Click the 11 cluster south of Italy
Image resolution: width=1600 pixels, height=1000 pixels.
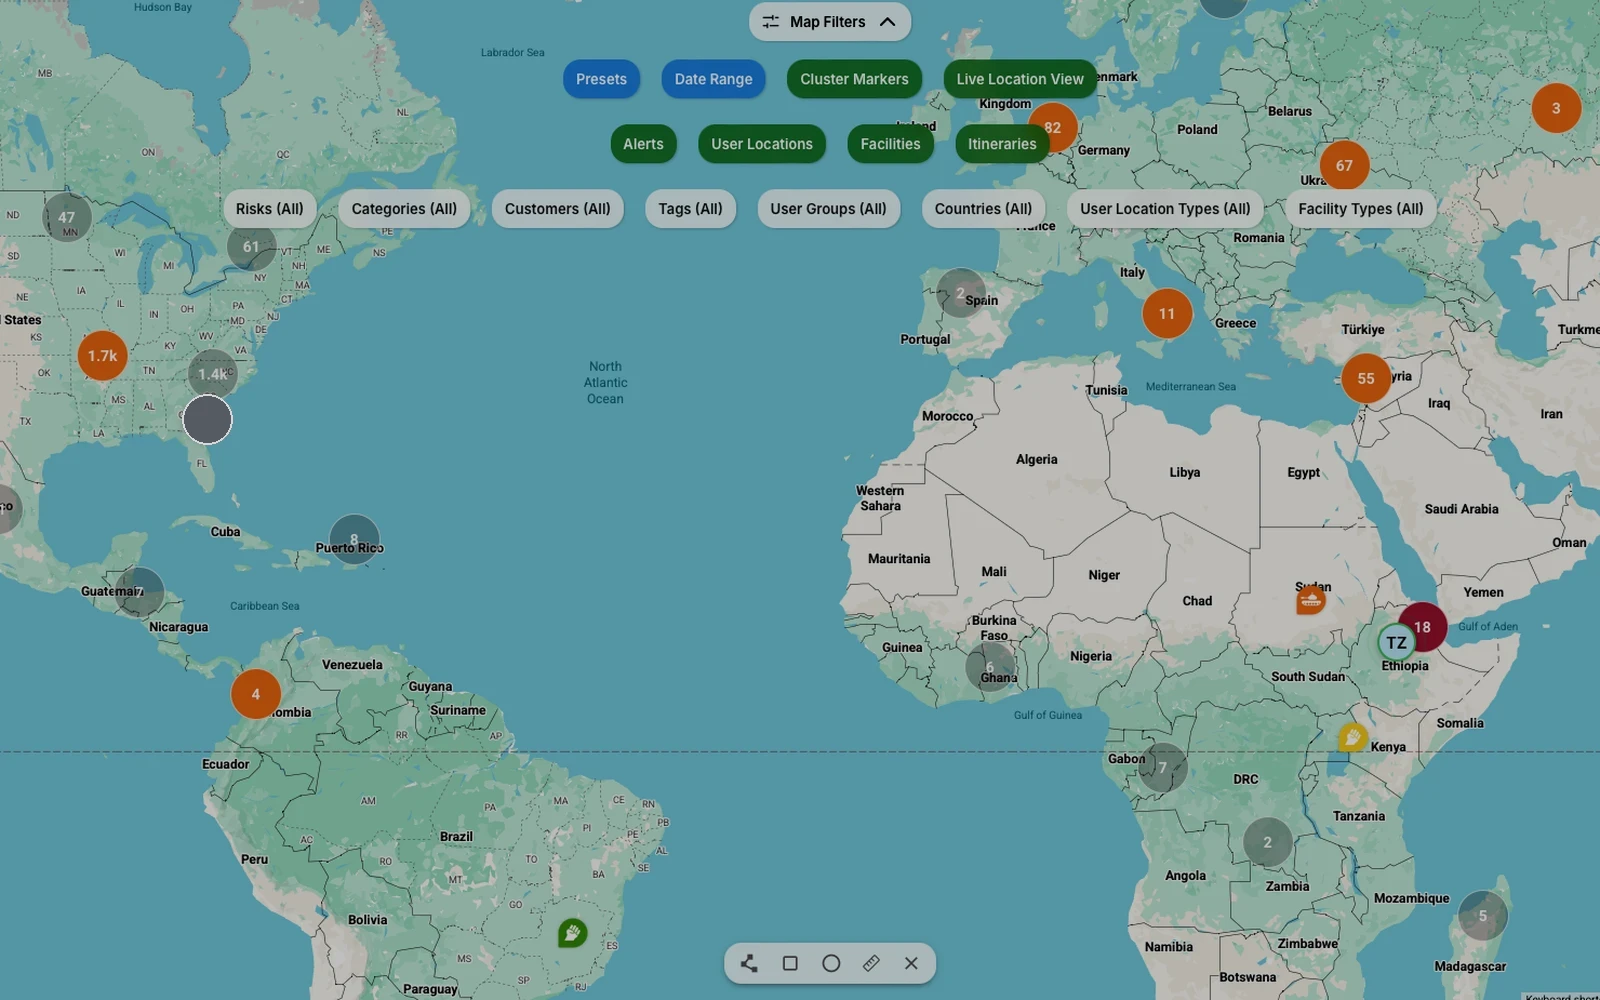tap(1167, 314)
